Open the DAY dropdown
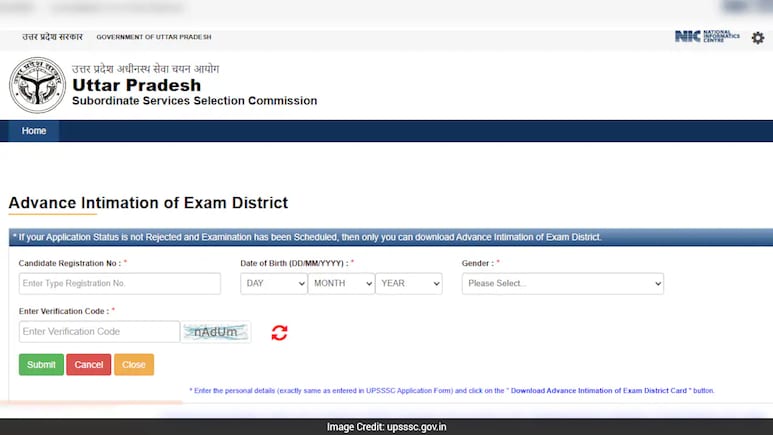Viewport: 773px width, 435px height. coord(274,284)
